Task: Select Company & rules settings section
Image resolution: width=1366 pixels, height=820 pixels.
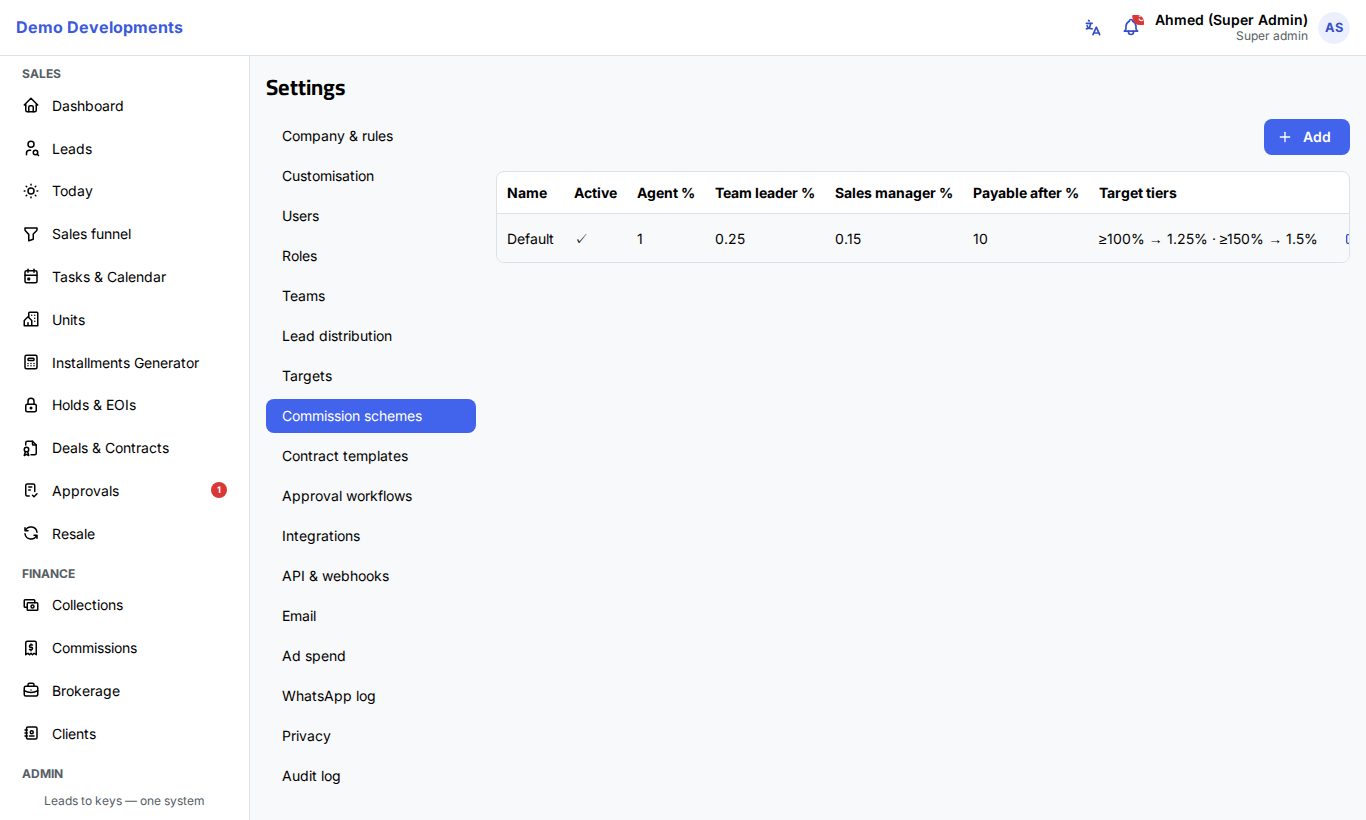Action: [371, 136]
